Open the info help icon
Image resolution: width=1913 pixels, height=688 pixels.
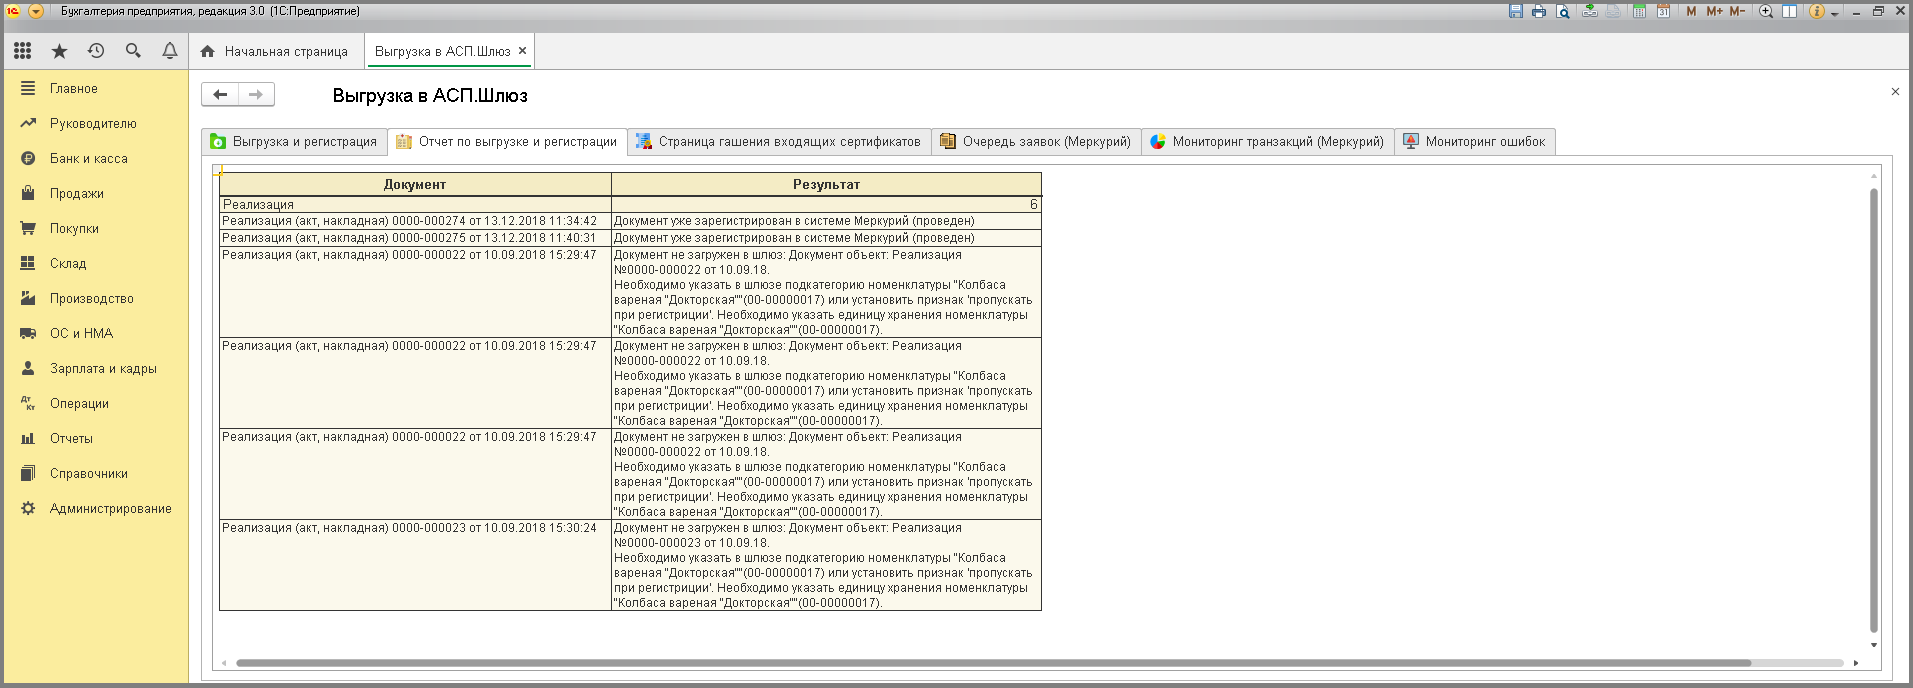coord(1817,11)
